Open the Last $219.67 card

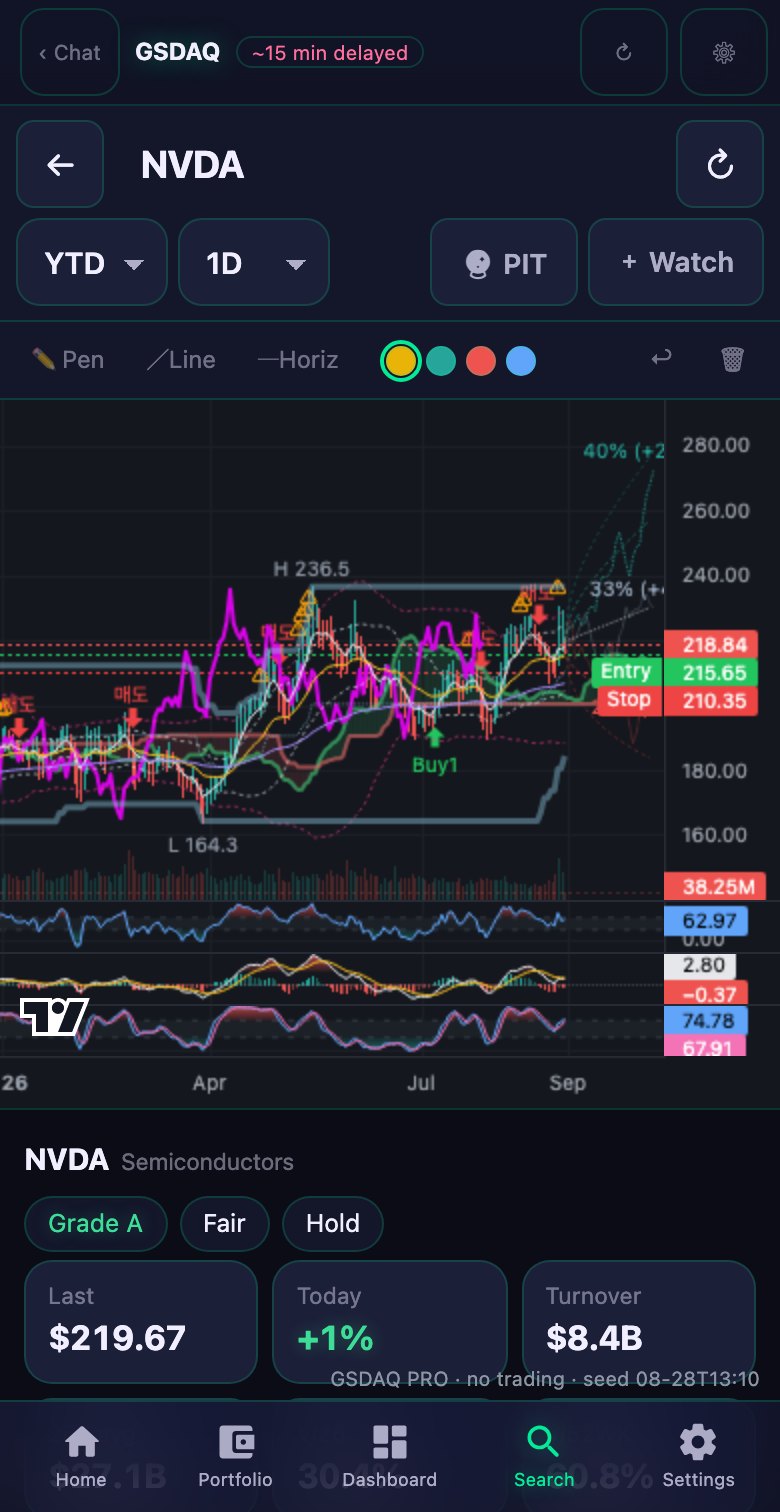pyautogui.click(x=141, y=1322)
